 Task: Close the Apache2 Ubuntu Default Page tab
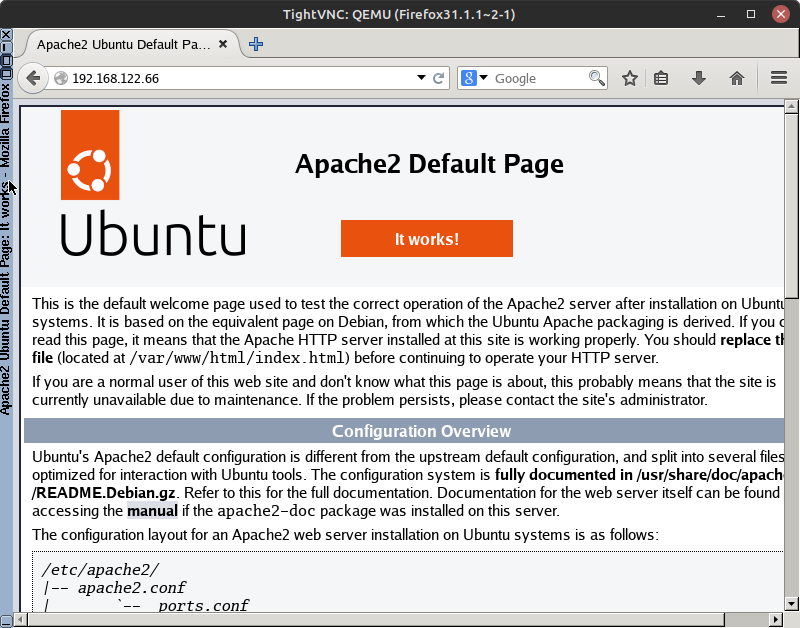tap(223, 44)
